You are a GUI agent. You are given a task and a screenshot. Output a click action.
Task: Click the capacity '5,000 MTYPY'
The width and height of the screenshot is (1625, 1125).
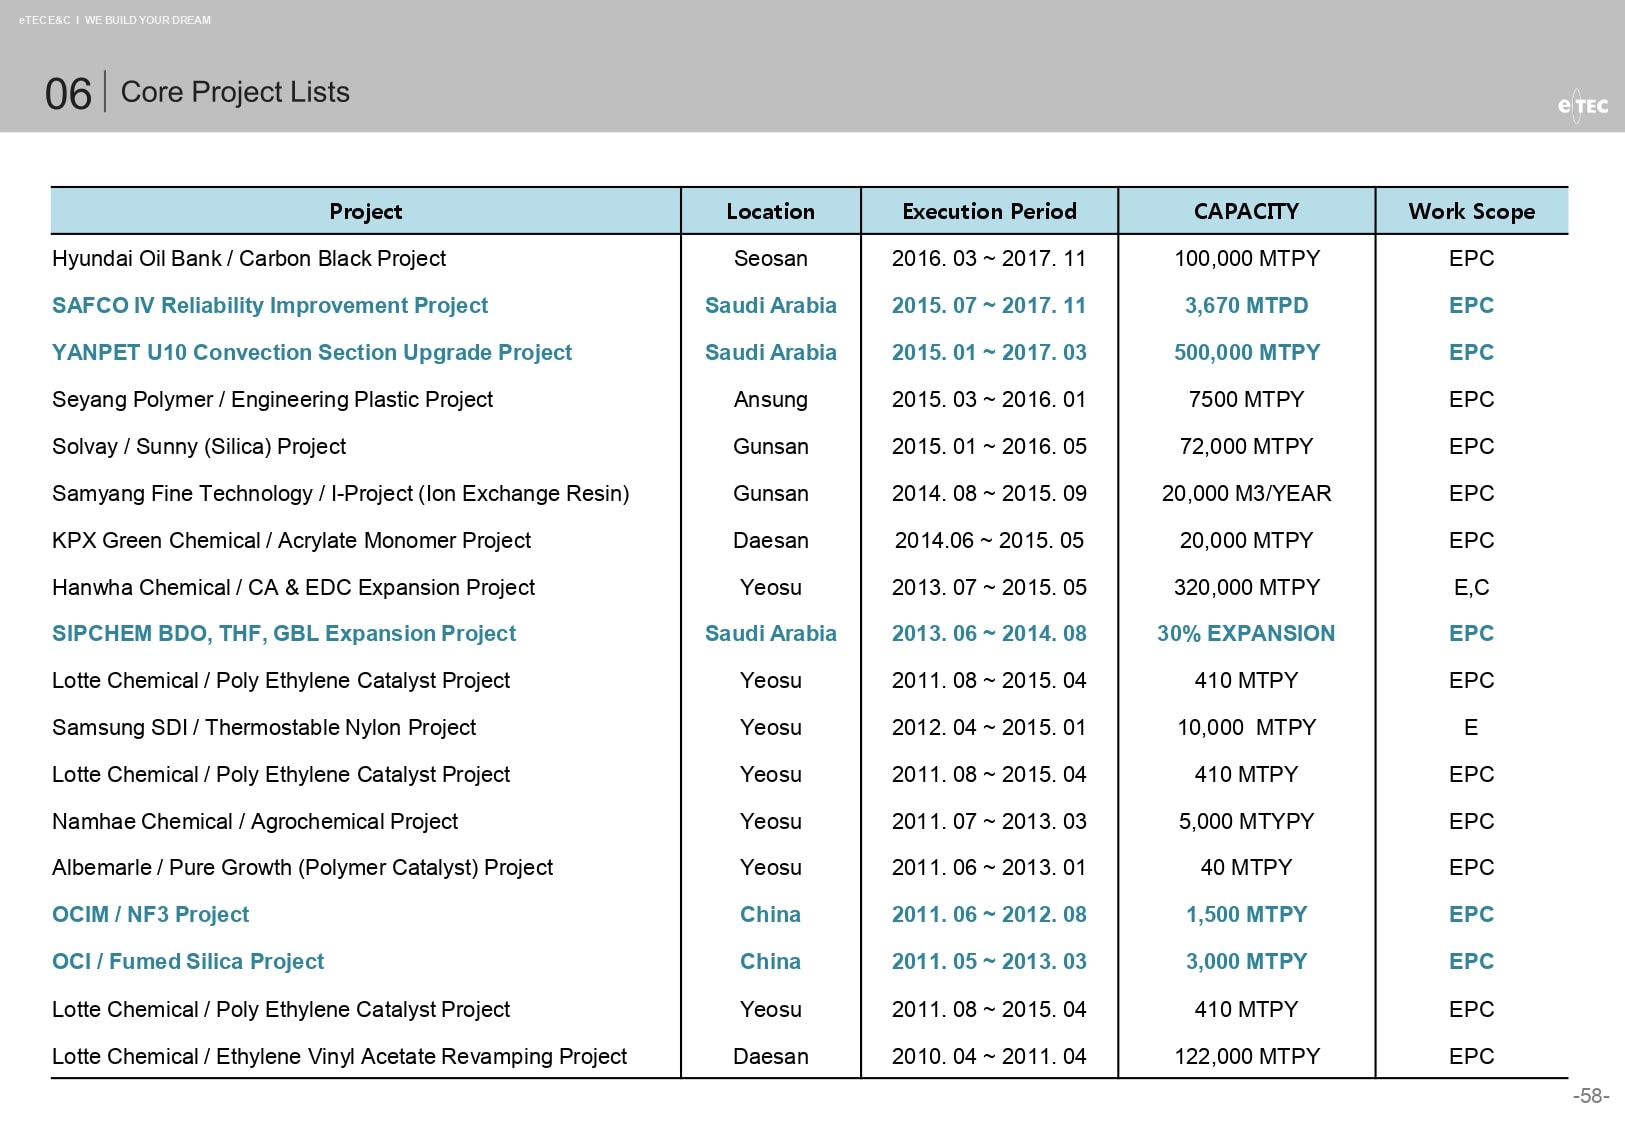[1246, 821]
